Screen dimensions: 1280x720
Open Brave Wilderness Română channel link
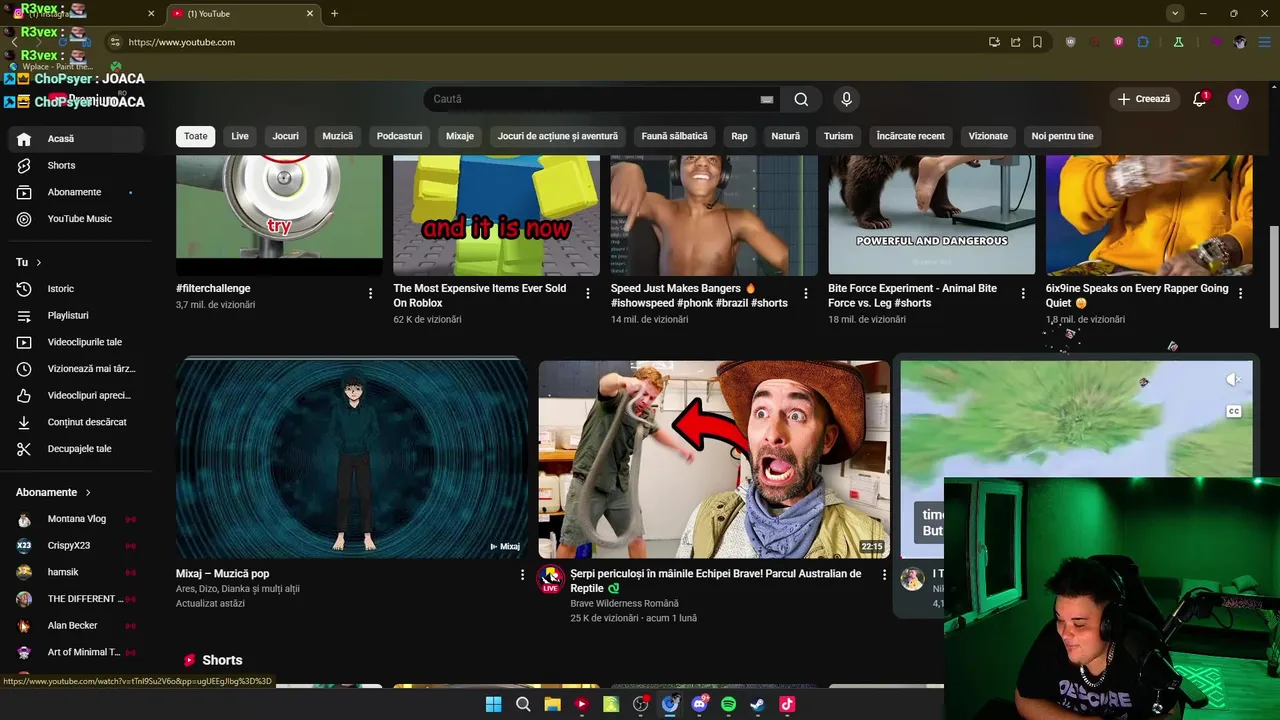click(x=624, y=603)
